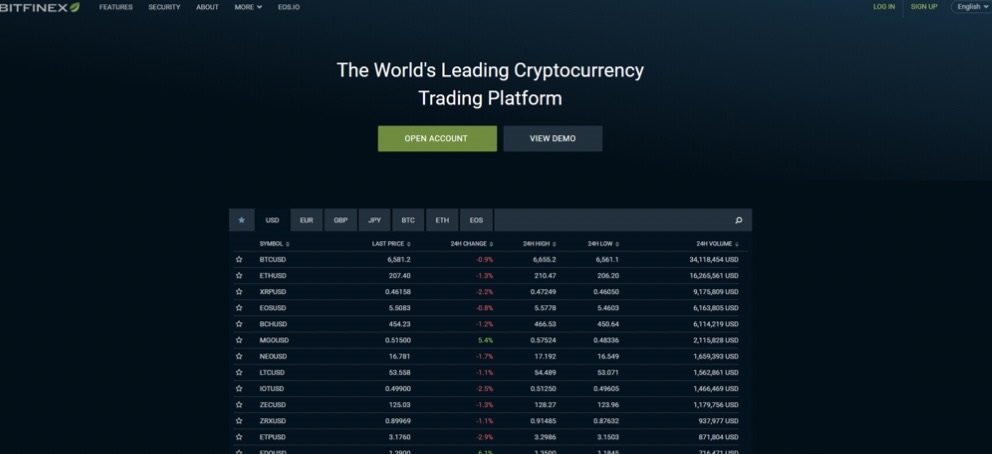Image resolution: width=992 pixels, height=454 pixels.
Task: Click the search magnifier icon
Action: [x=738, y=220]
